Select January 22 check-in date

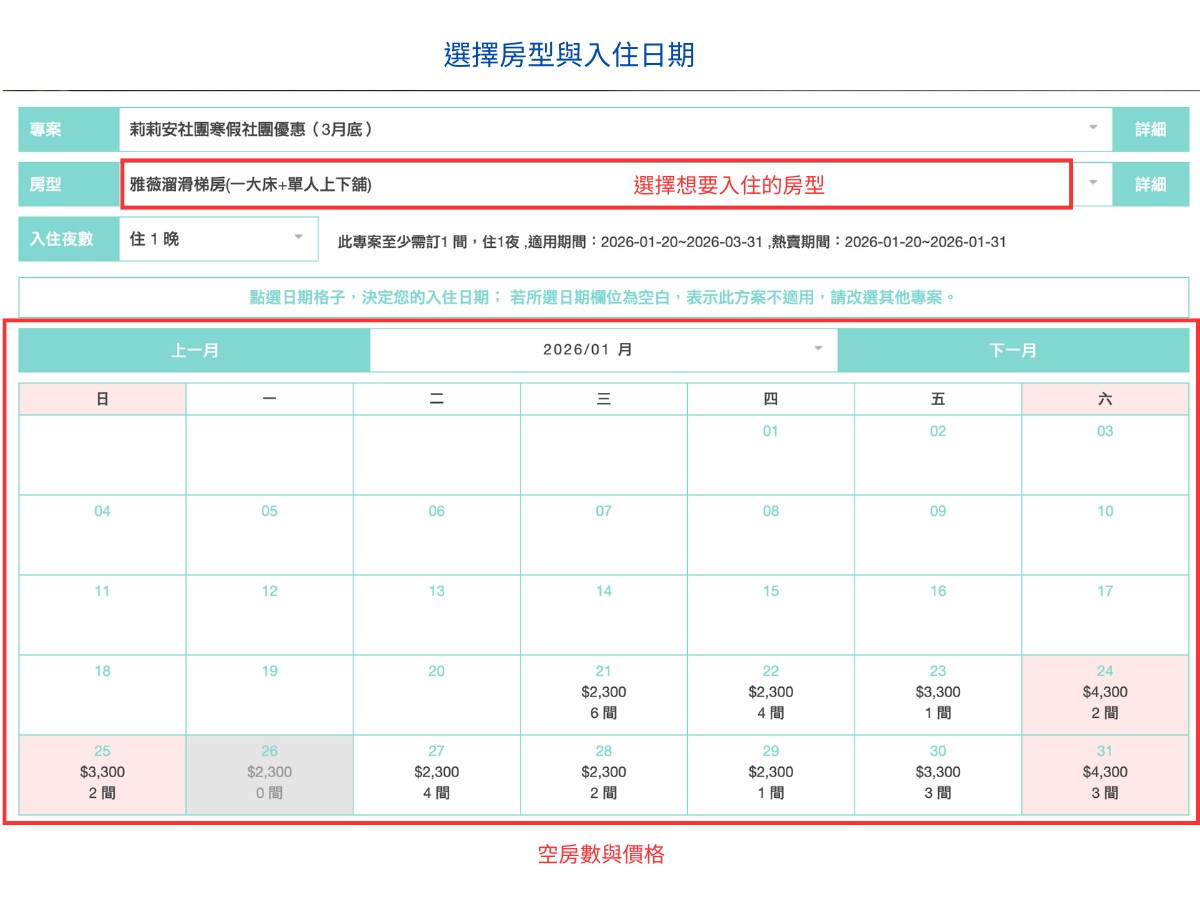771,692
